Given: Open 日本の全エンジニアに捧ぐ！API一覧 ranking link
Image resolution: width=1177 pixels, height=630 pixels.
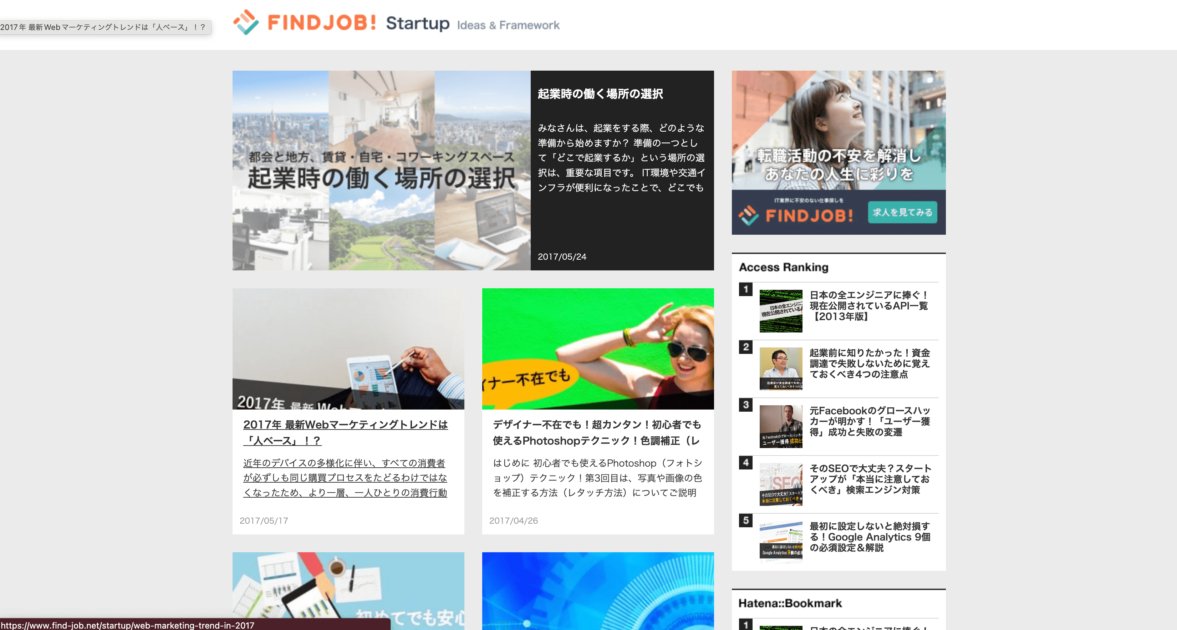Looking at the screenshot, I should 869,306.
